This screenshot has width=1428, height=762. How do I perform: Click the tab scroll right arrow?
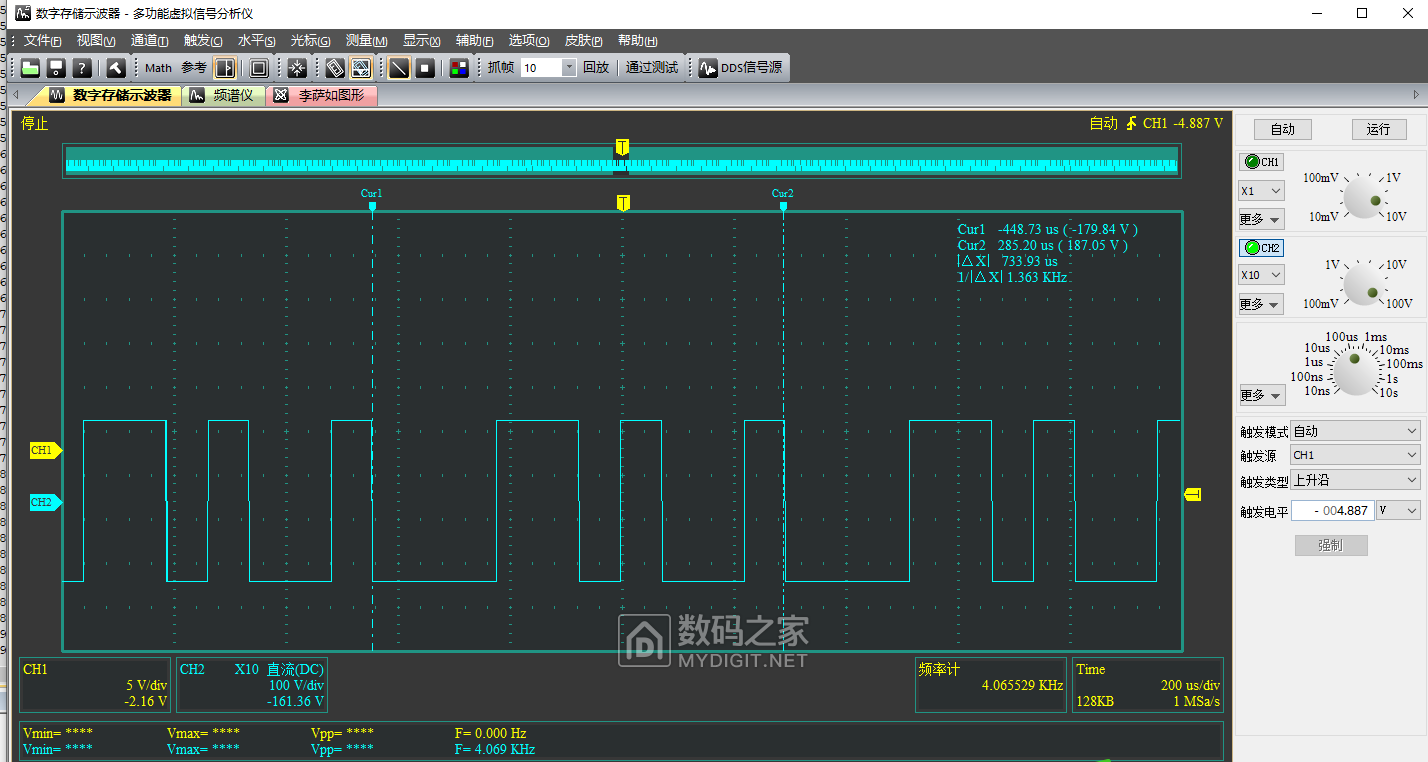pyautogui.click(x=1416, y=95)
